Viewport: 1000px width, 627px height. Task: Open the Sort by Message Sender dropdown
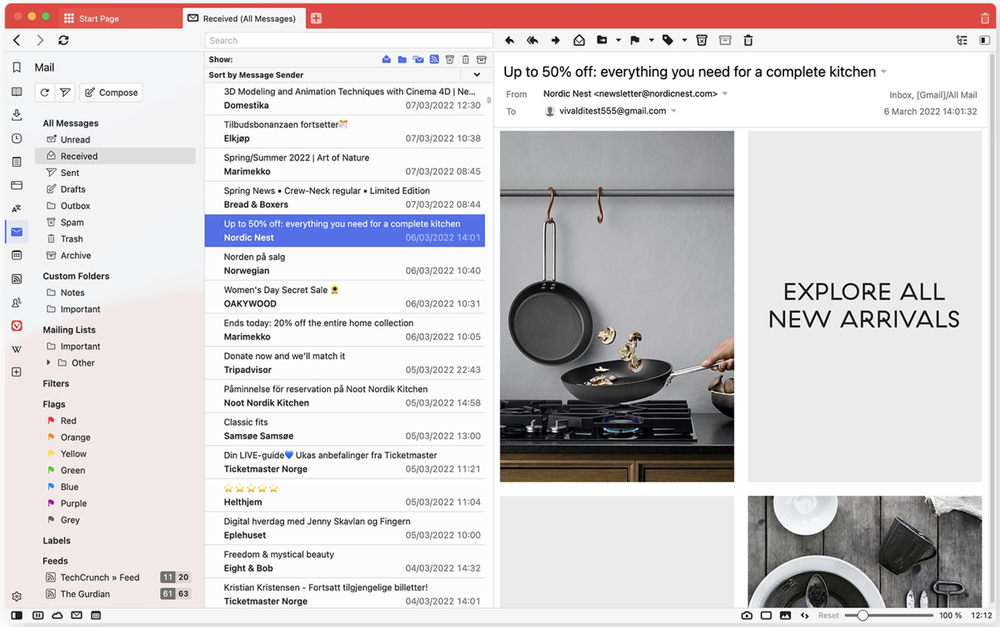pyautogui.click(x=477, y=74)
